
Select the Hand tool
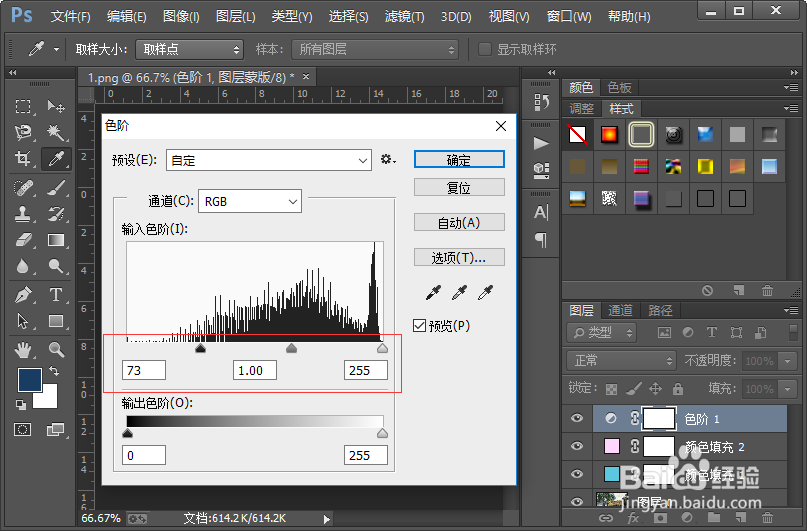[x=23, y=350]
